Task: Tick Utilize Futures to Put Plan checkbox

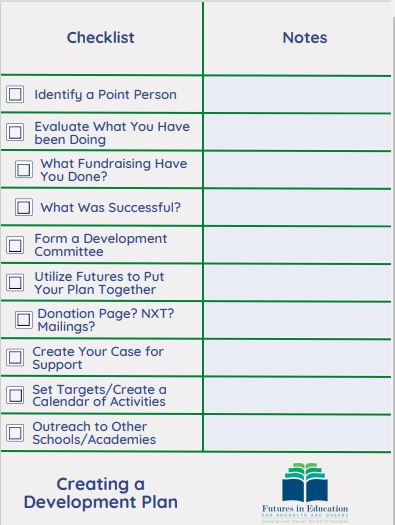Action: tap(15, 283)
